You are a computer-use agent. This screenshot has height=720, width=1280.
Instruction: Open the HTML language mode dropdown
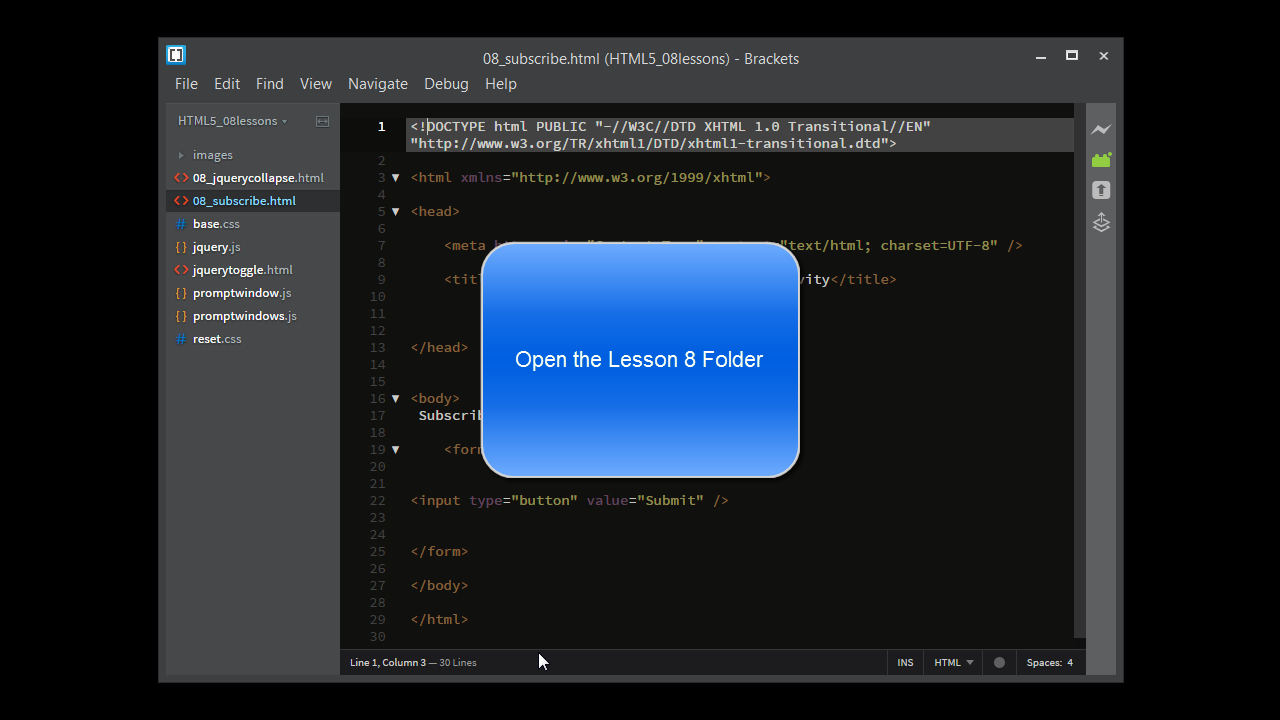click(x=953, y=662)
